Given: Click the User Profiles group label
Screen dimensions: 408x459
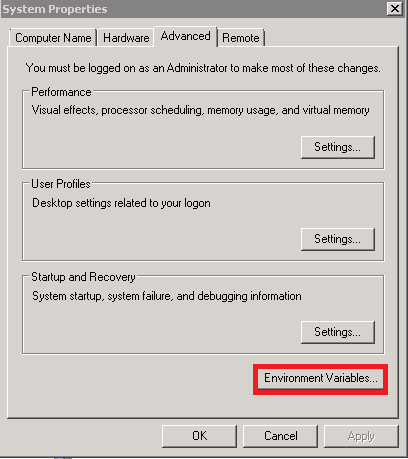Looking at the screenshot, I should (x=61, y=184).
